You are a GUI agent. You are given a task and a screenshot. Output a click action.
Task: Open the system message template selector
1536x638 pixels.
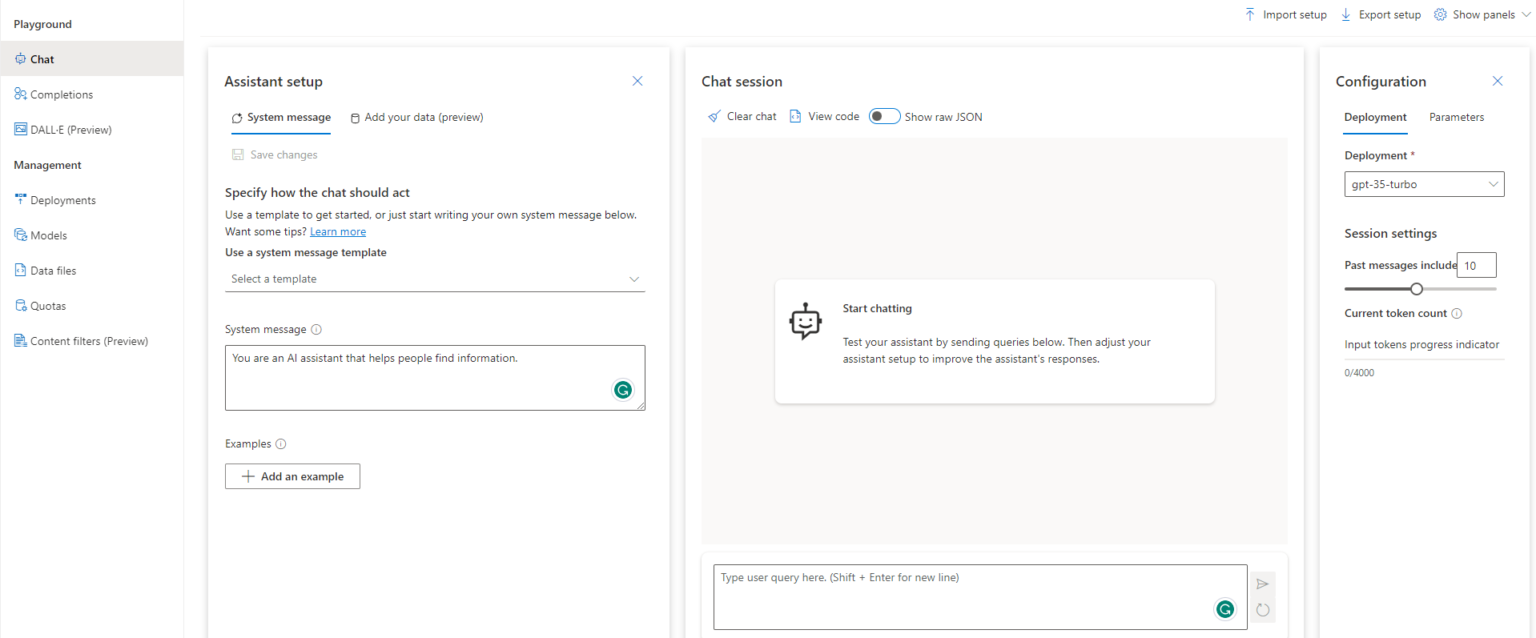click(x=434, y=278)
